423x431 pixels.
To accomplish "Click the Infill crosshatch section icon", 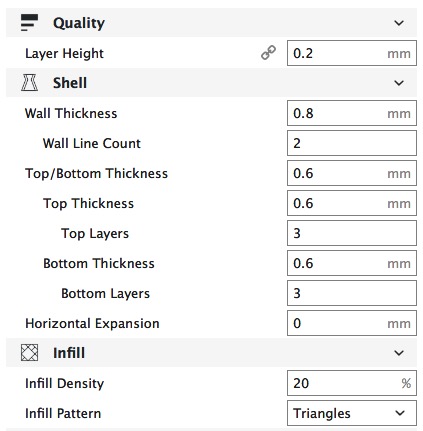I will 29,353.
